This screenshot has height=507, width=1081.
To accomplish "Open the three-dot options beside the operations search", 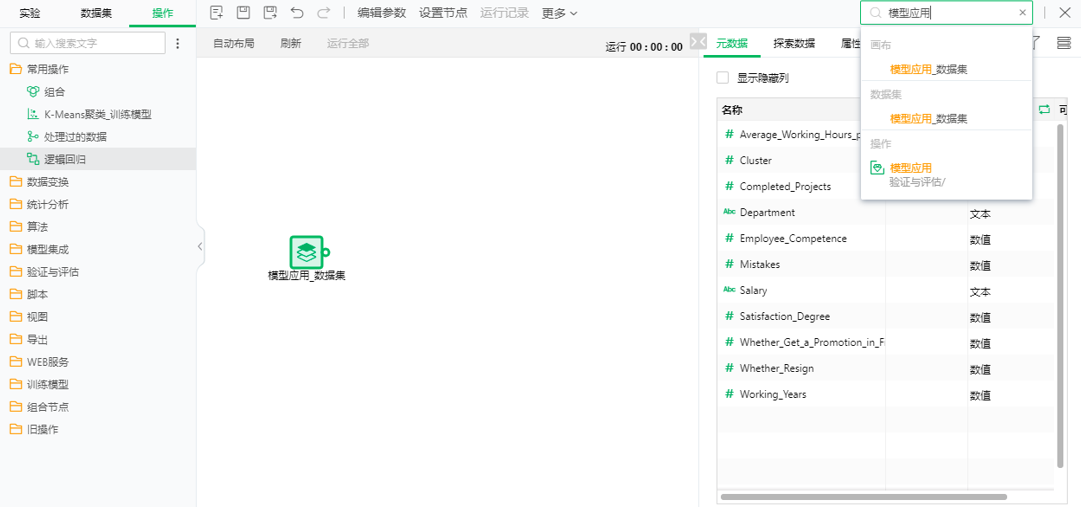I will 178,43.
